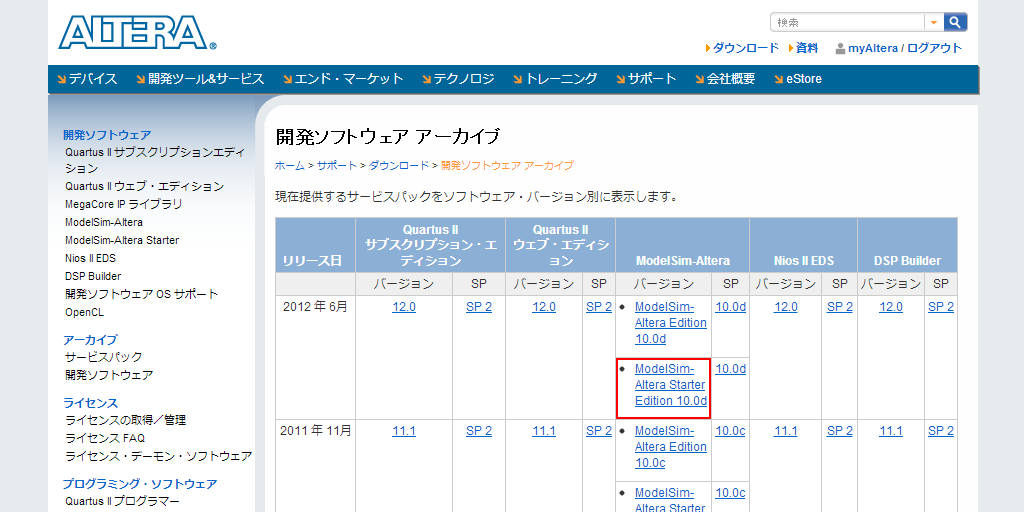Open the テクノロジ menu
1024x512 pixels.
click(458, 79)
